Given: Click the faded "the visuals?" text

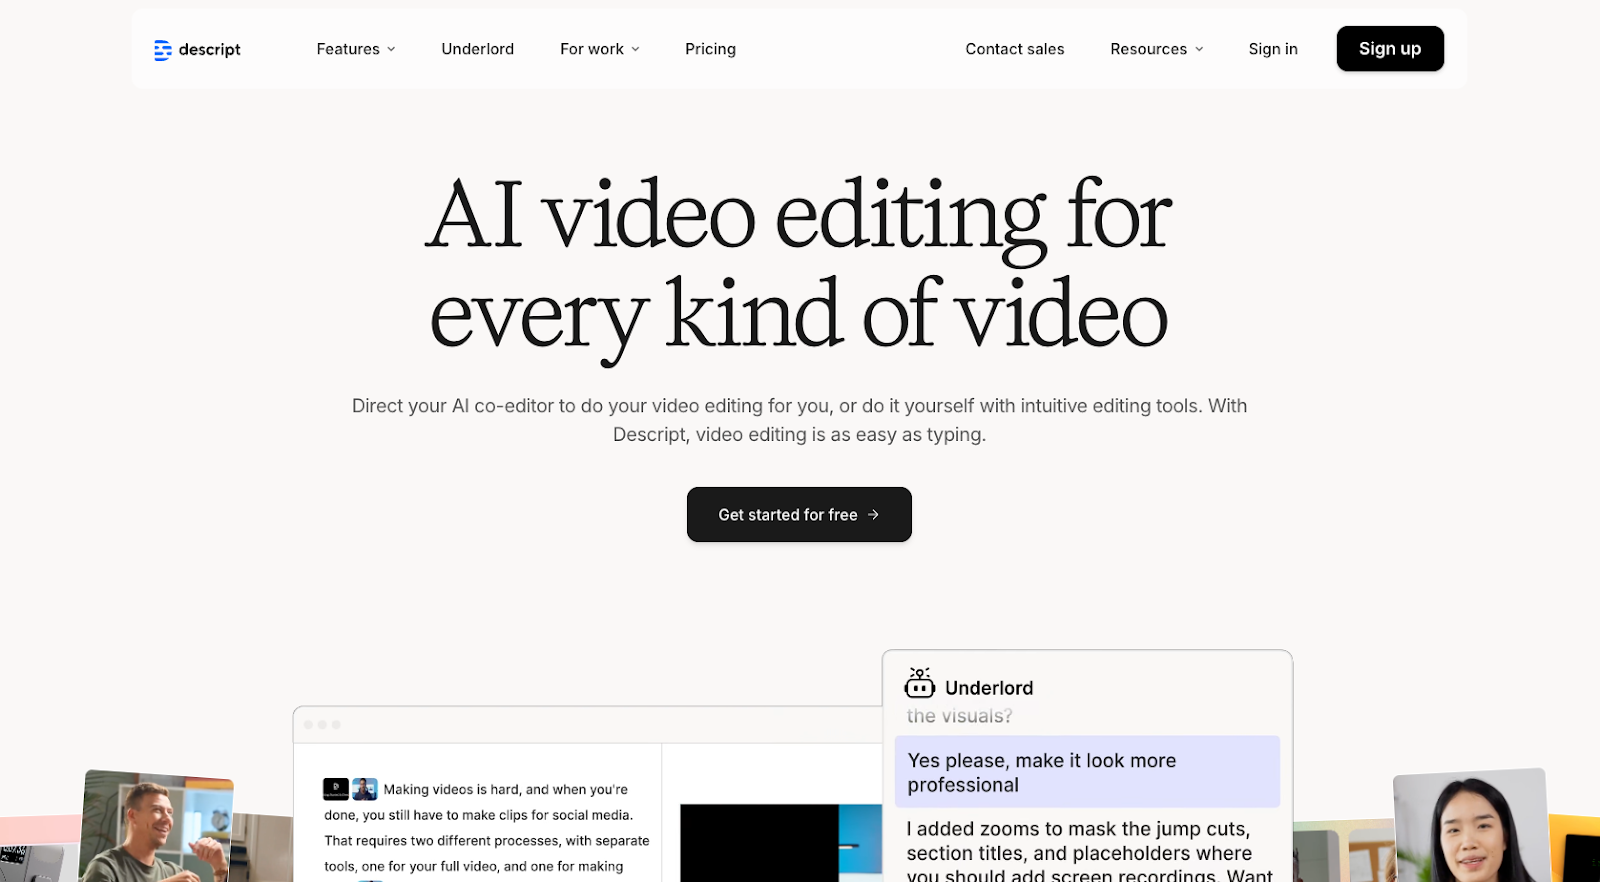Looking at the screenshot, I should tap(959, 716).
